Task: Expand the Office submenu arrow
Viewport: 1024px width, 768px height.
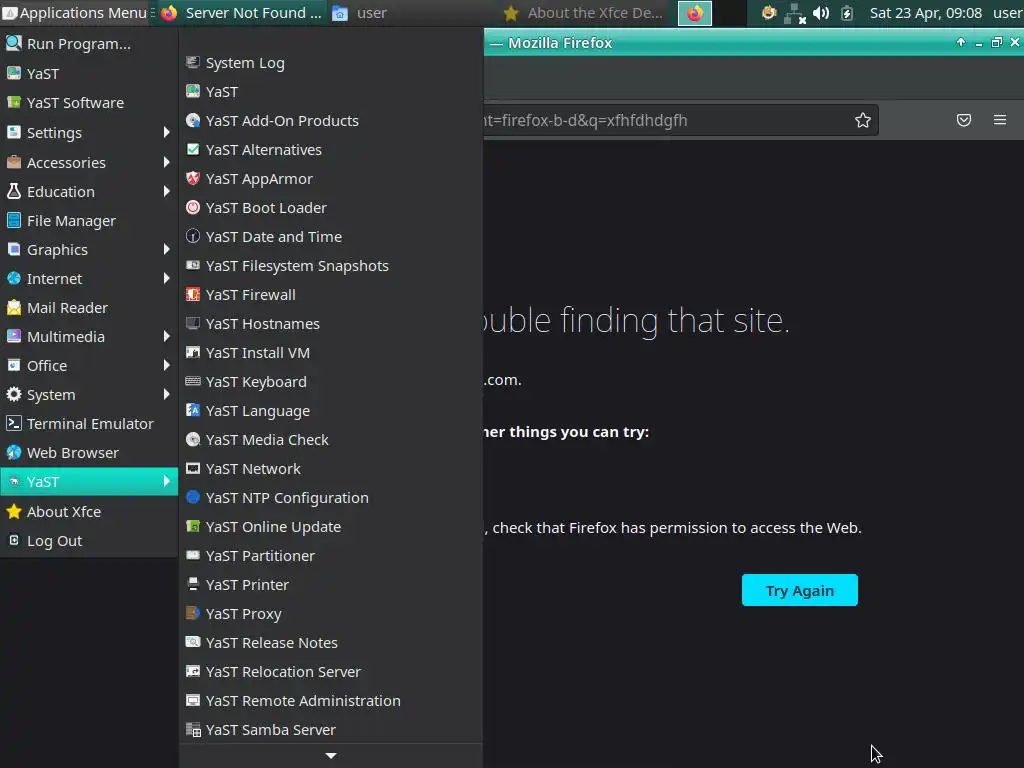Action: (x=167, y=365)
